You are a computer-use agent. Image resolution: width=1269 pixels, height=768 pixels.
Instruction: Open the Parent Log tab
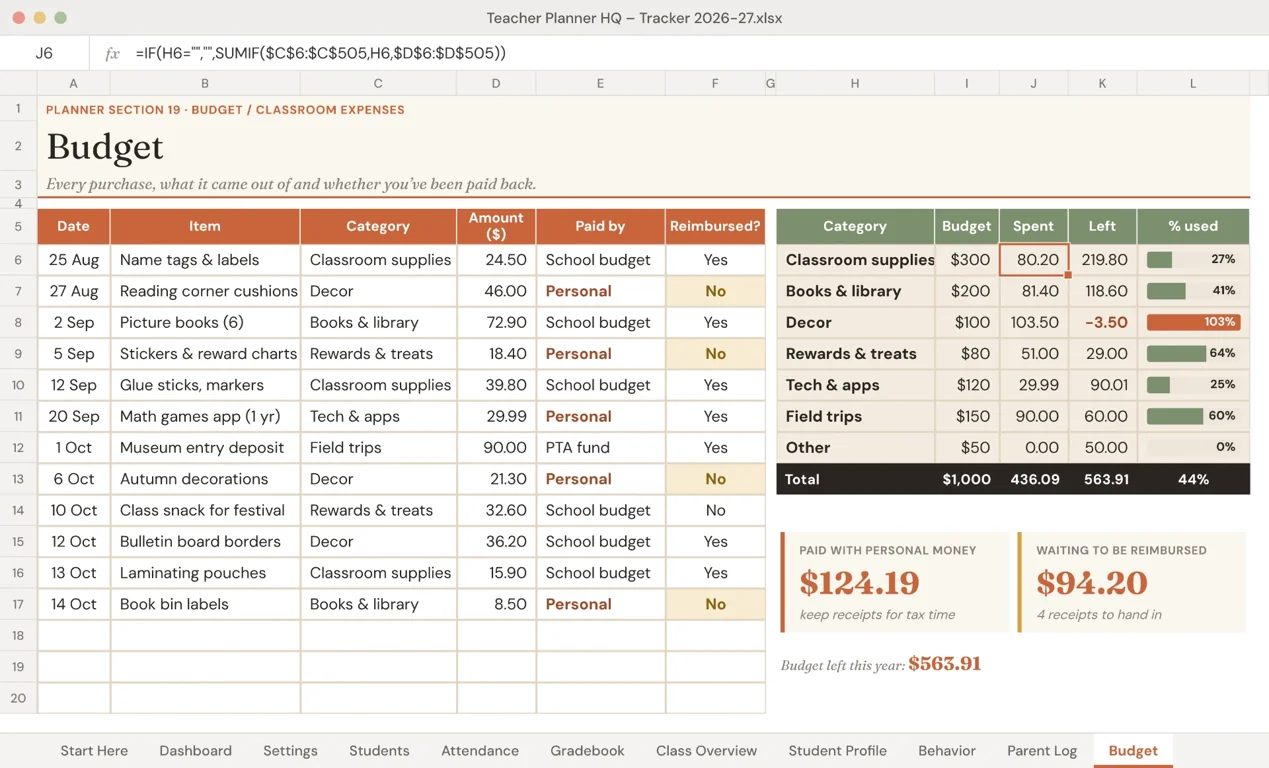coord(1042,751)
